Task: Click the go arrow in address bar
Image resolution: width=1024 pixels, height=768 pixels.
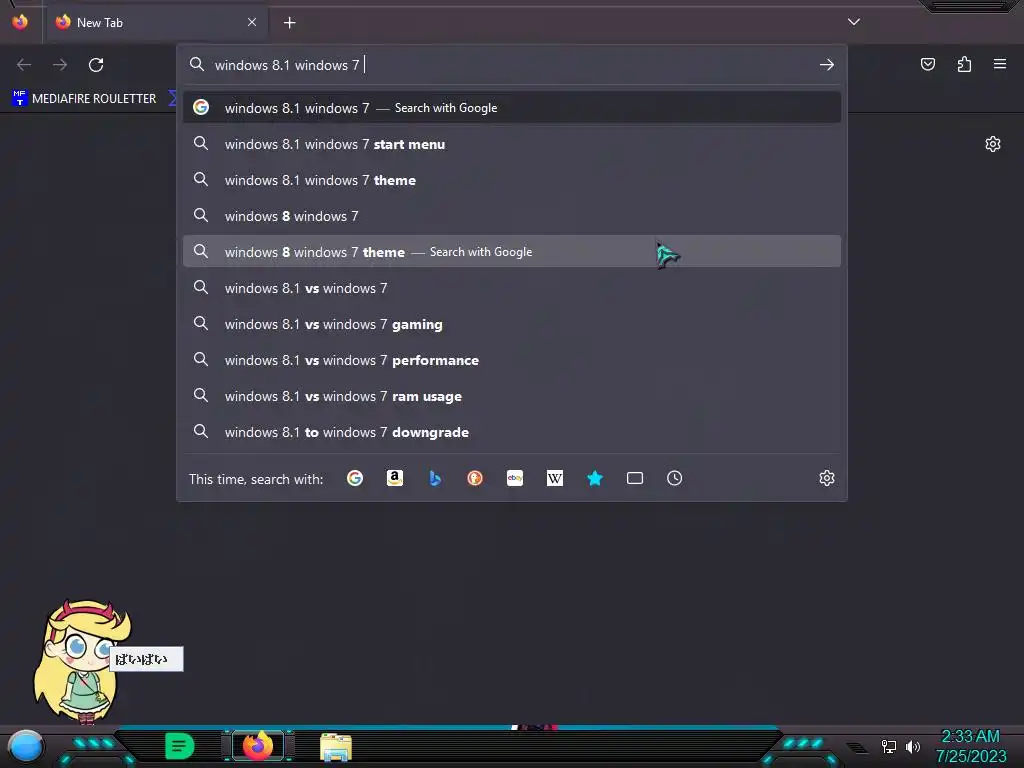Action: coord(827,65)
